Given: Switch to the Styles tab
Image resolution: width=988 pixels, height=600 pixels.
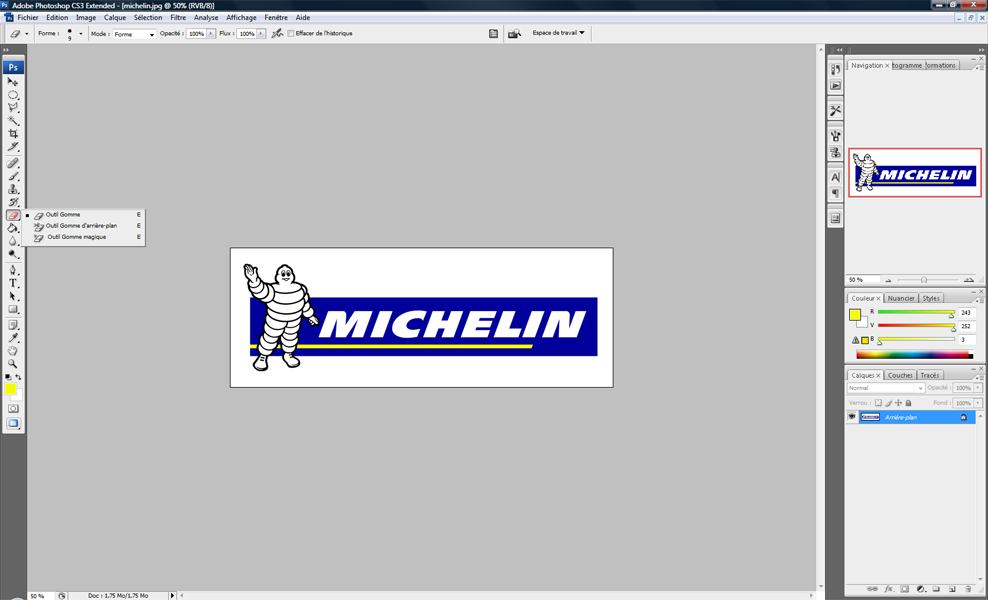Looking at the screenshot, I should (x=931, y=298).
